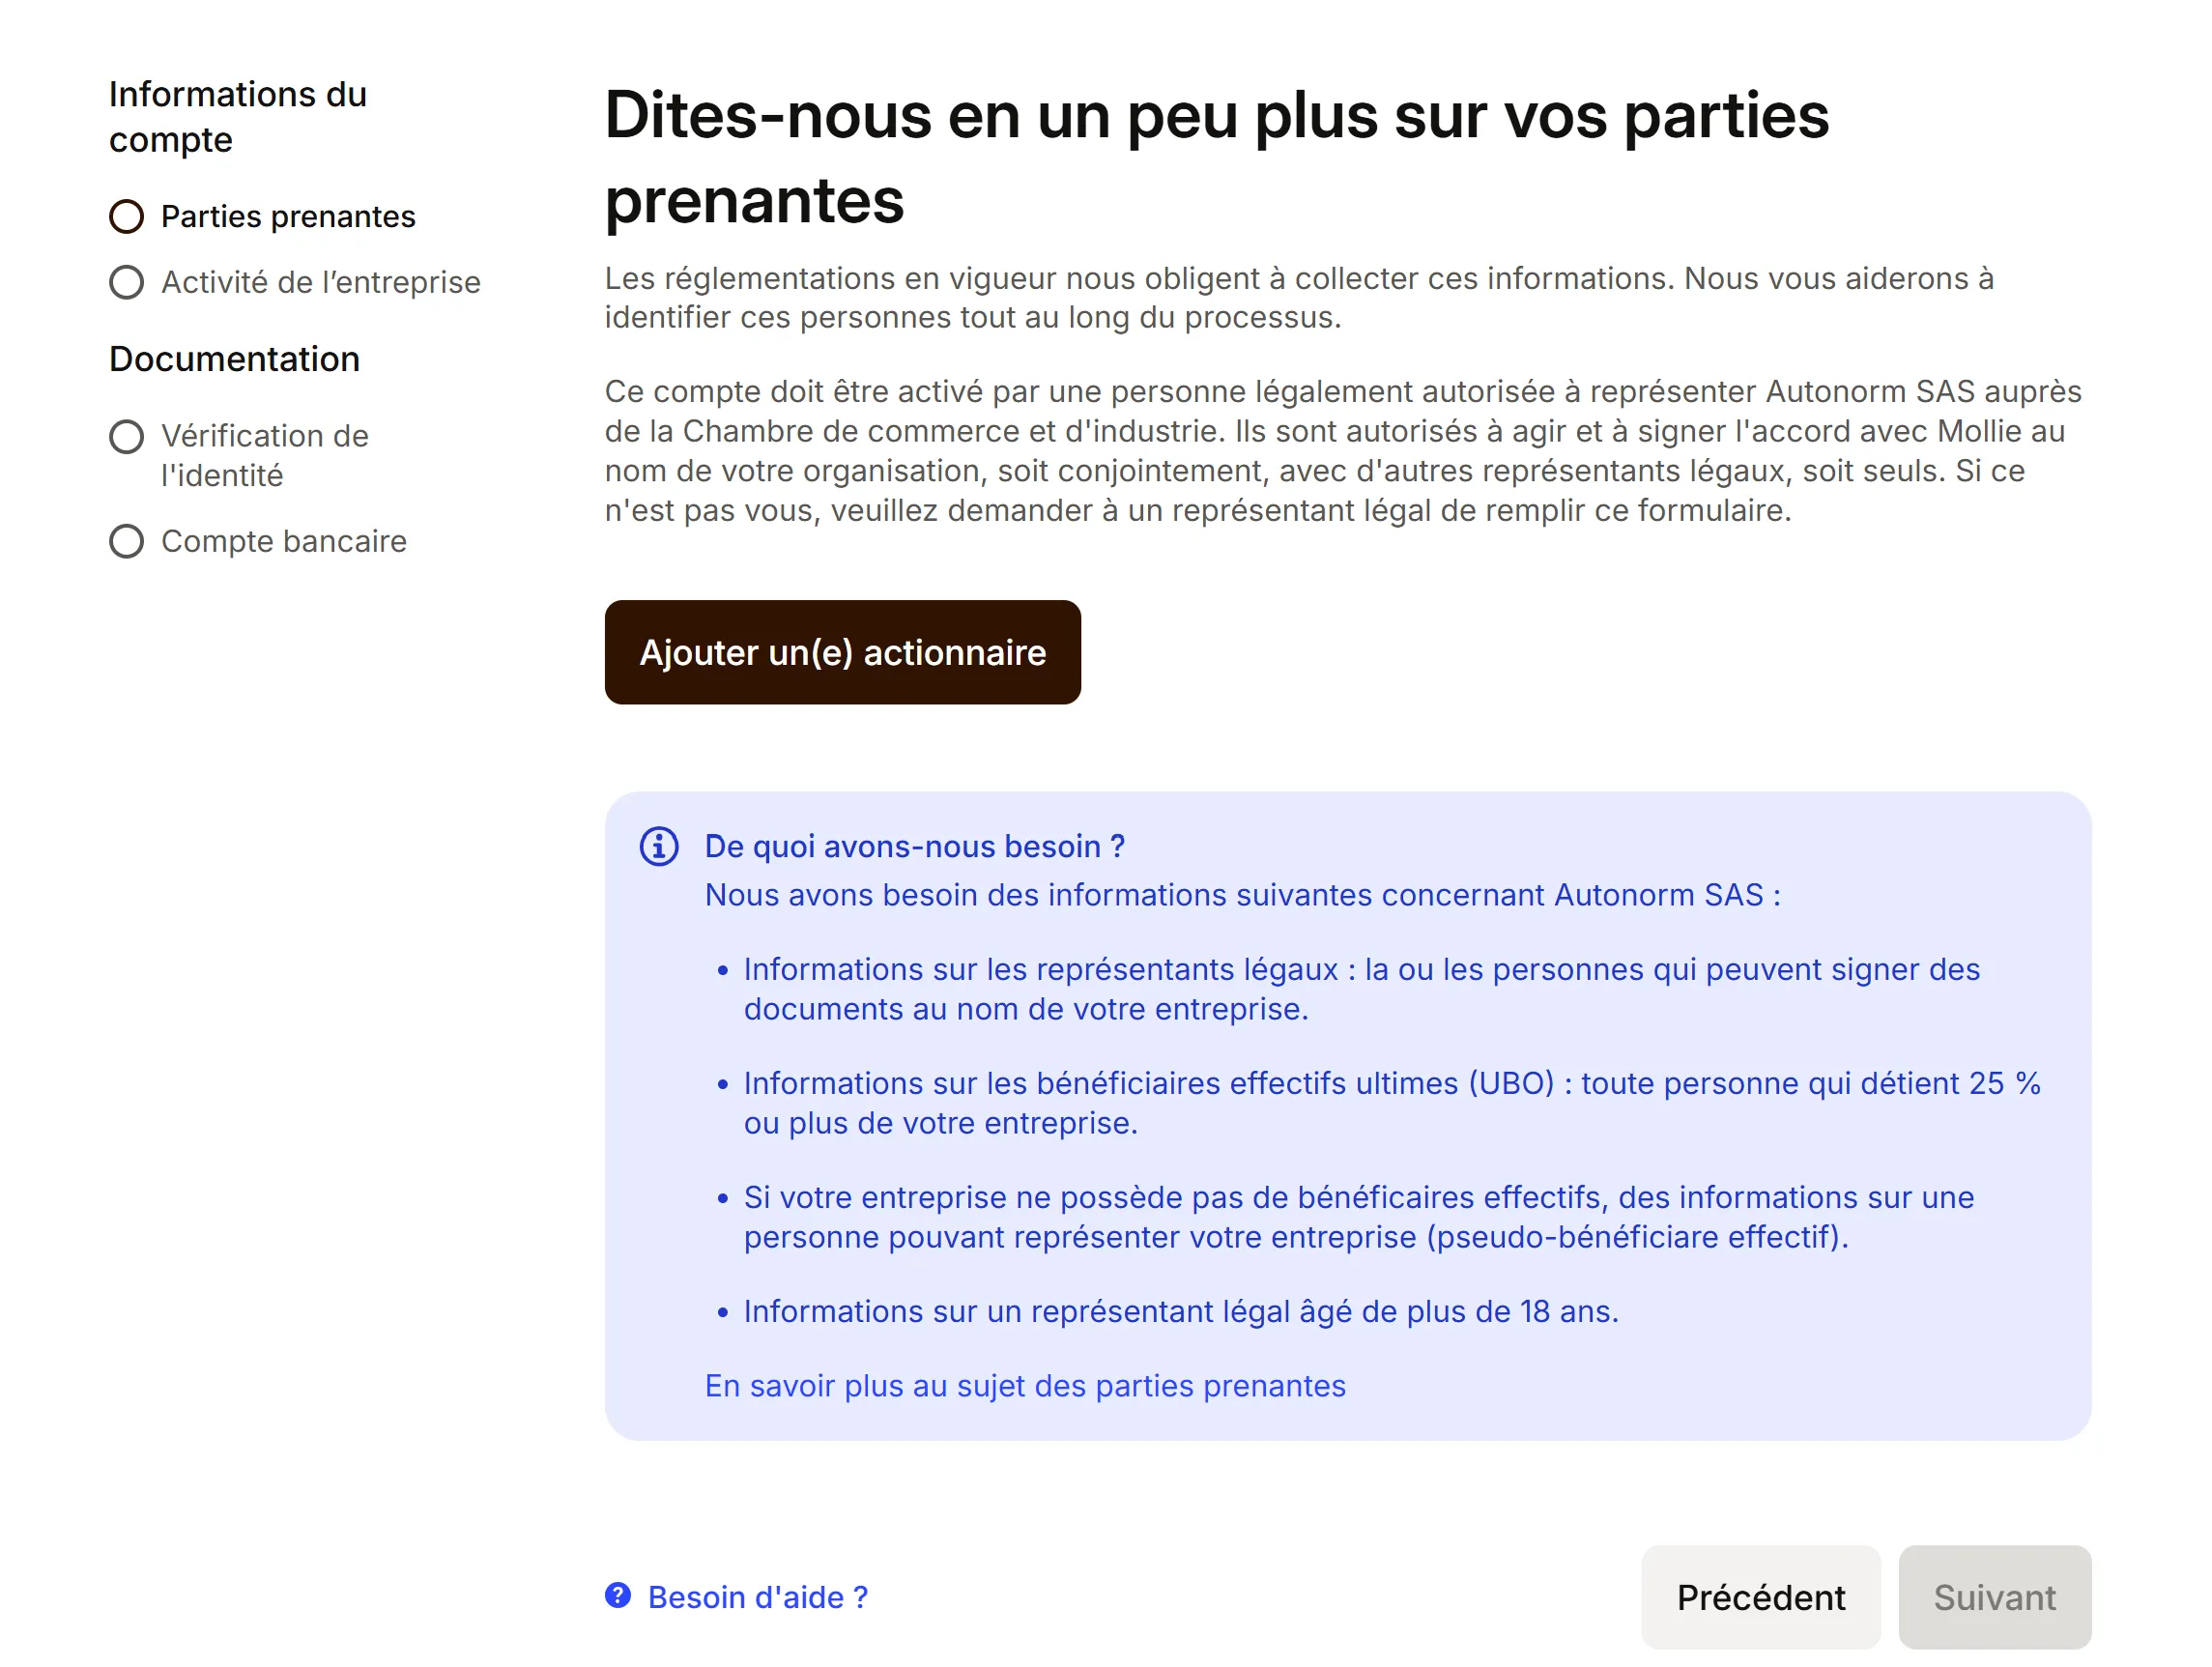Click the De quoi avons-nous besoin ? heading
Image resolution: width=2212 pixels, height=1667 pixels.
coord(914,846)
